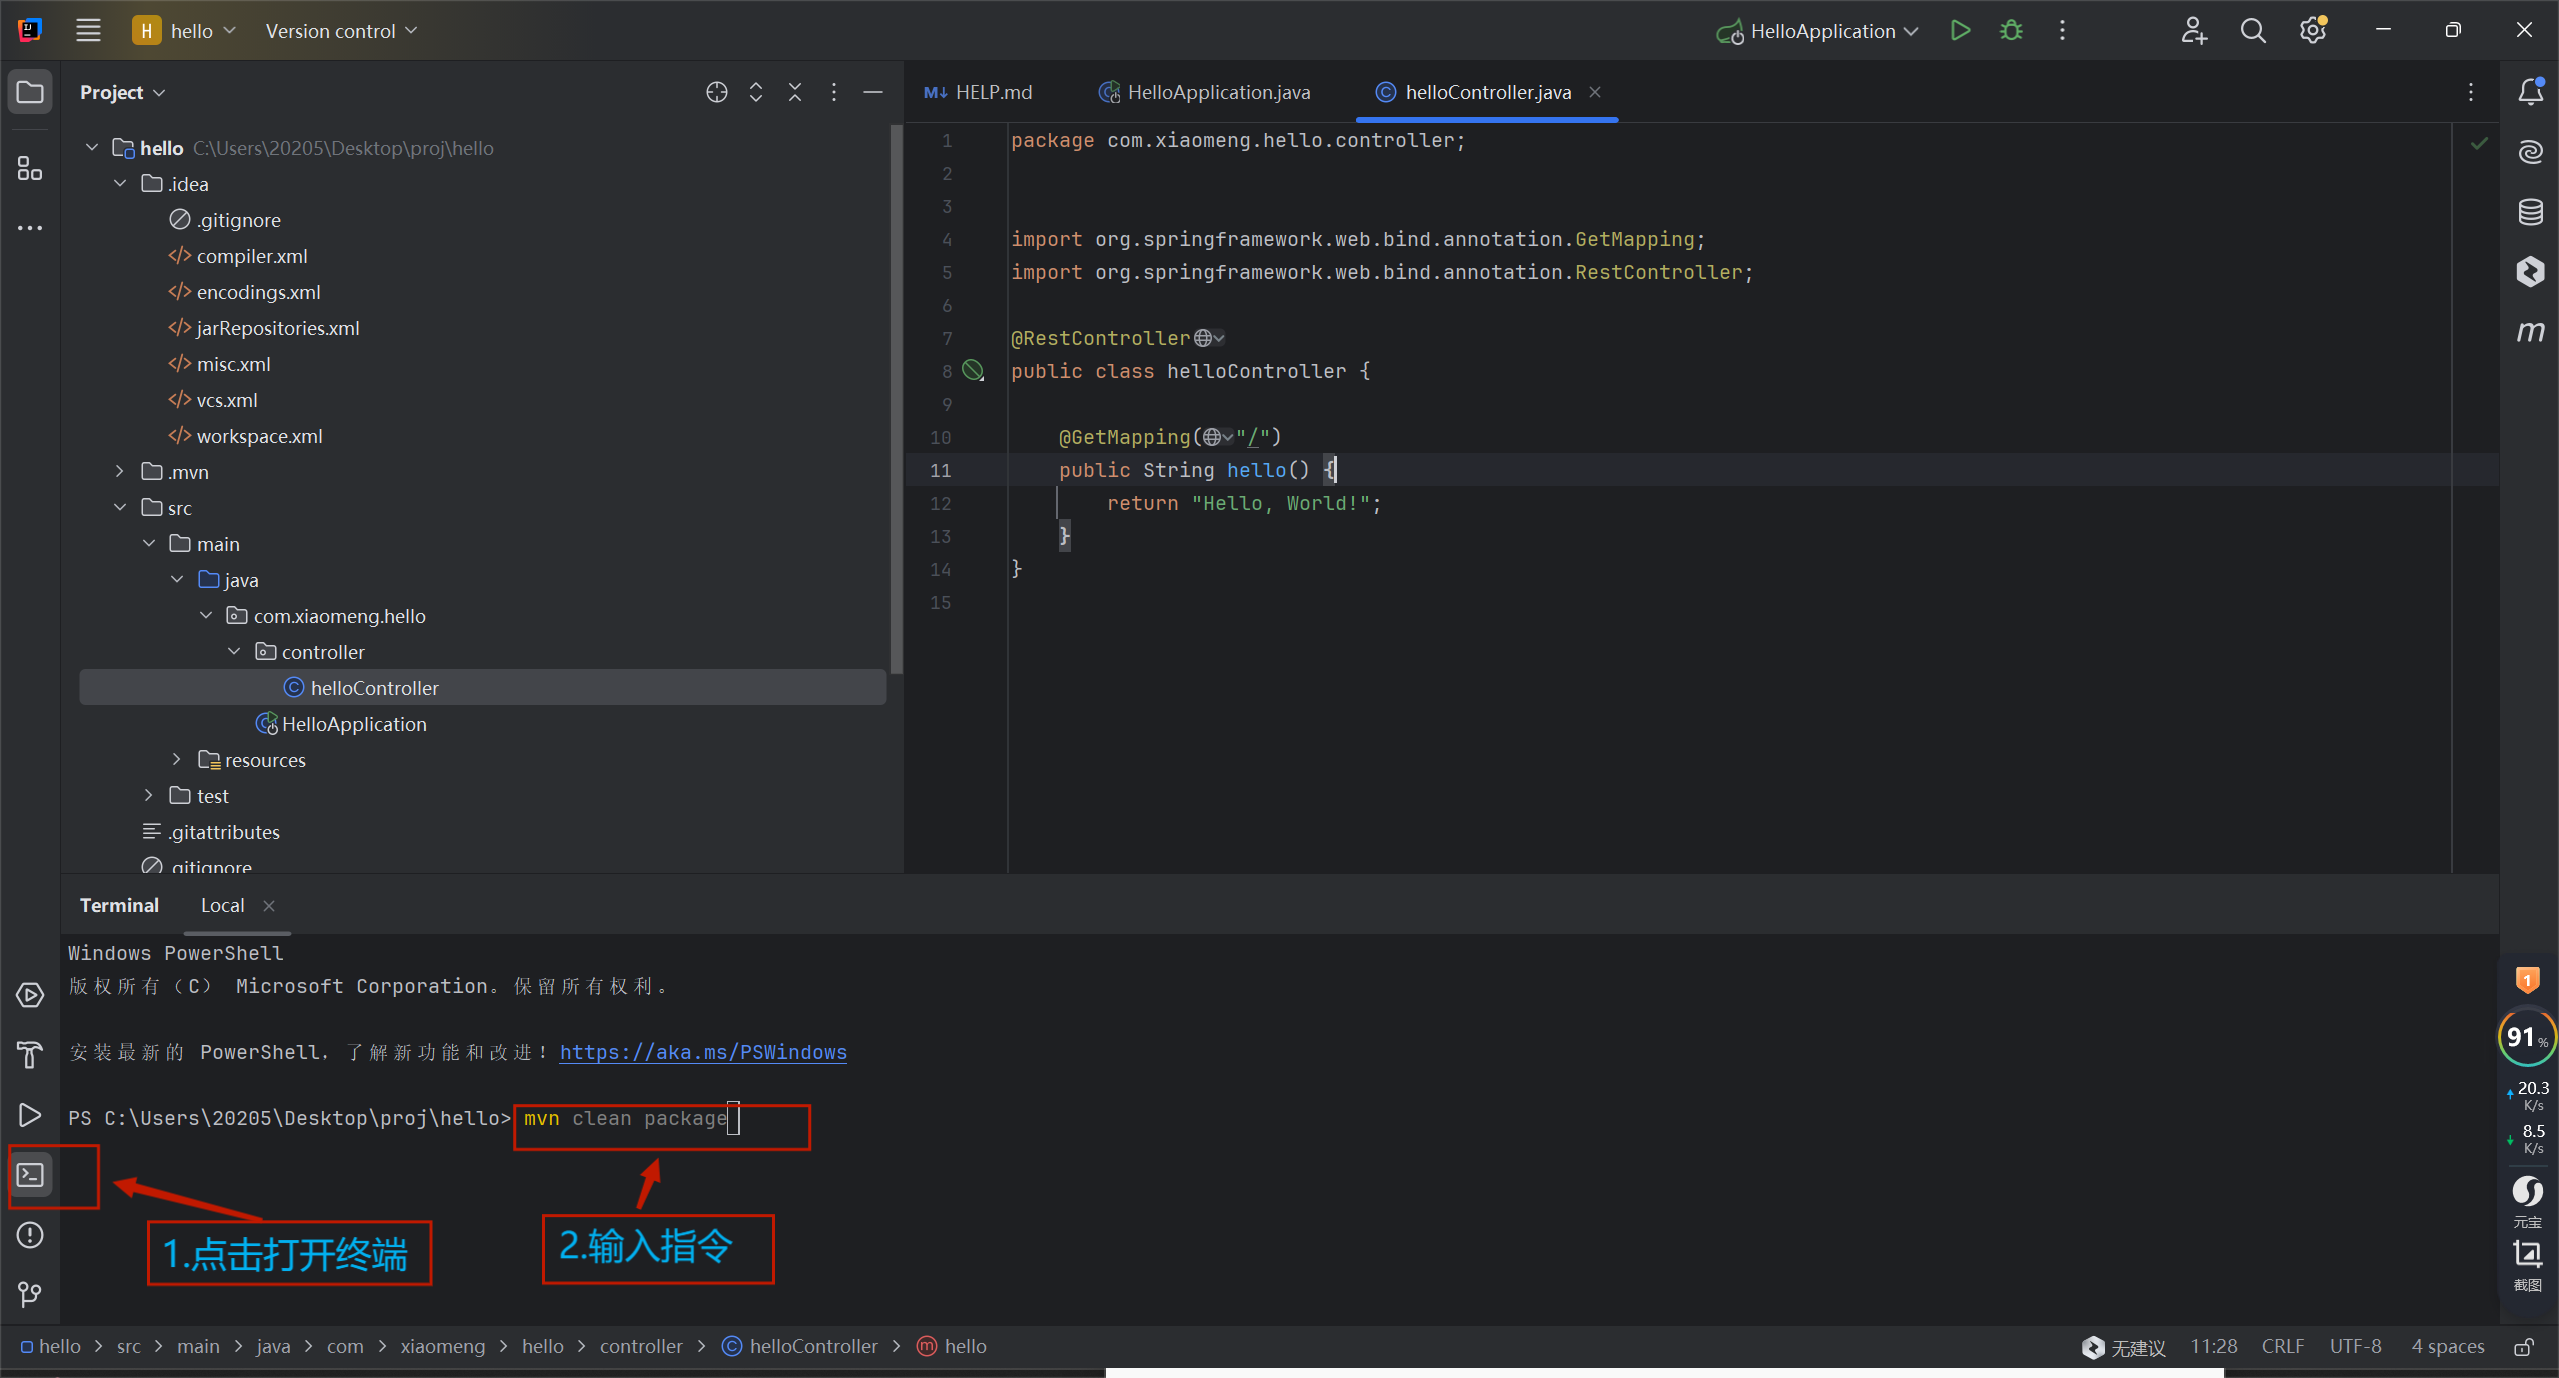Toggle the Terminal tool window button
Image resolution: width=2559 pixels, height=1378 pixels.
[x=30, y=1175]
